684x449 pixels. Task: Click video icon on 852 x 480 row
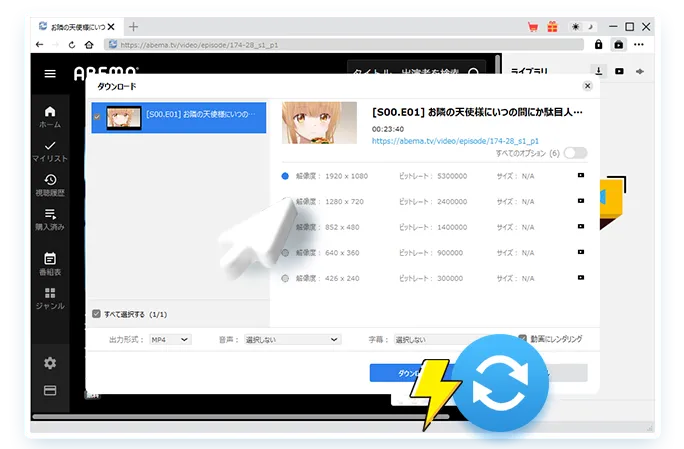(x=581, y=226)
